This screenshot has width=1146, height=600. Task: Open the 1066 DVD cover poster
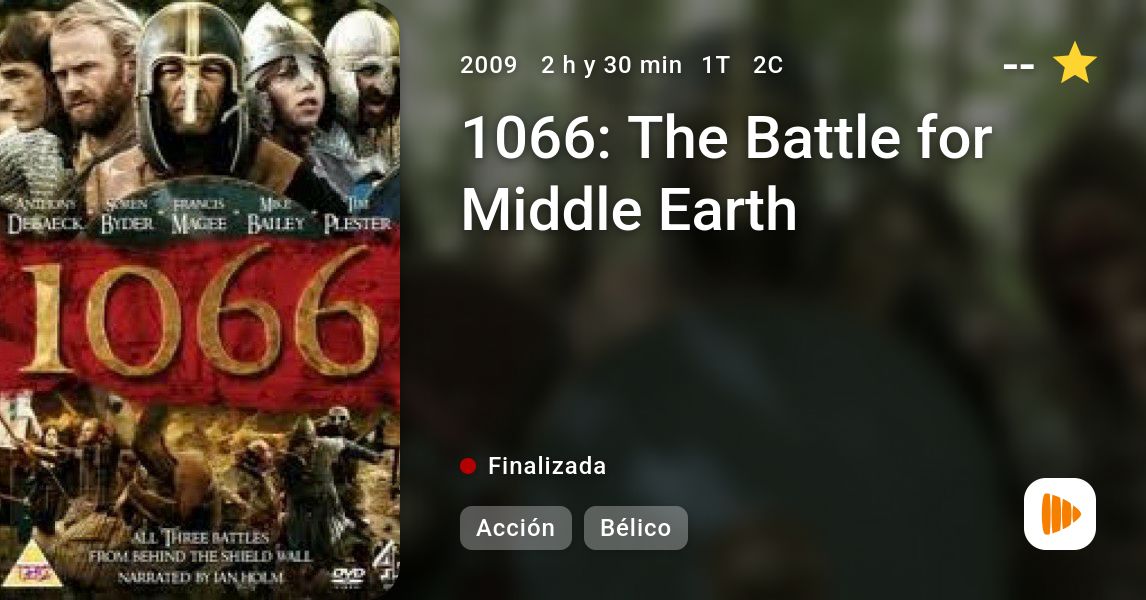pyautogui.click(x=200, y=300)
